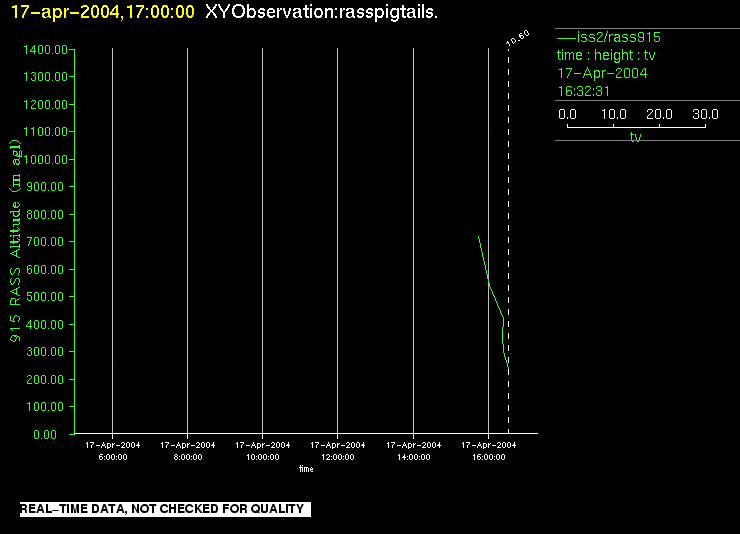
Task: Click the 10.60 label above dashed line
Action: [x=518, y=38]
